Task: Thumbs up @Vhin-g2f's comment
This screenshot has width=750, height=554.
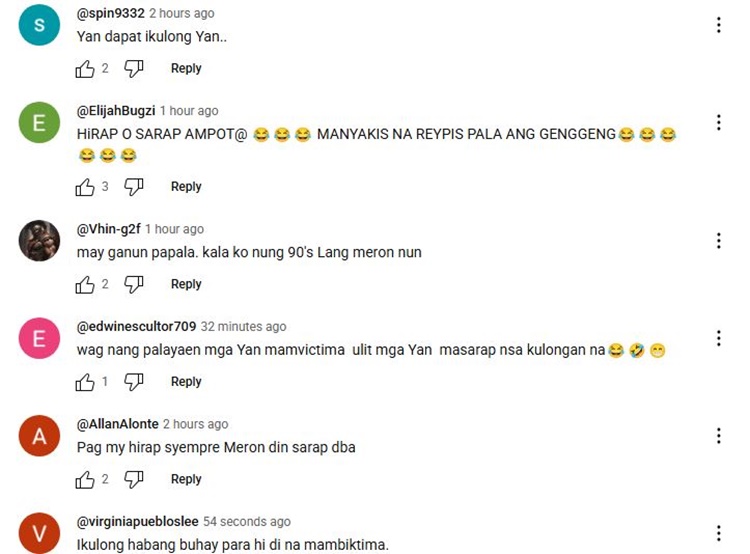Action: (x=85, y=285)
